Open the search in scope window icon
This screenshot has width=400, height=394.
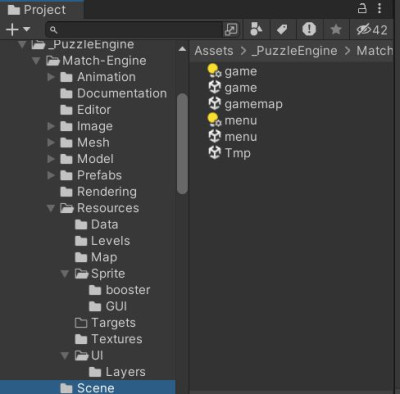click(x=231, y=30)
